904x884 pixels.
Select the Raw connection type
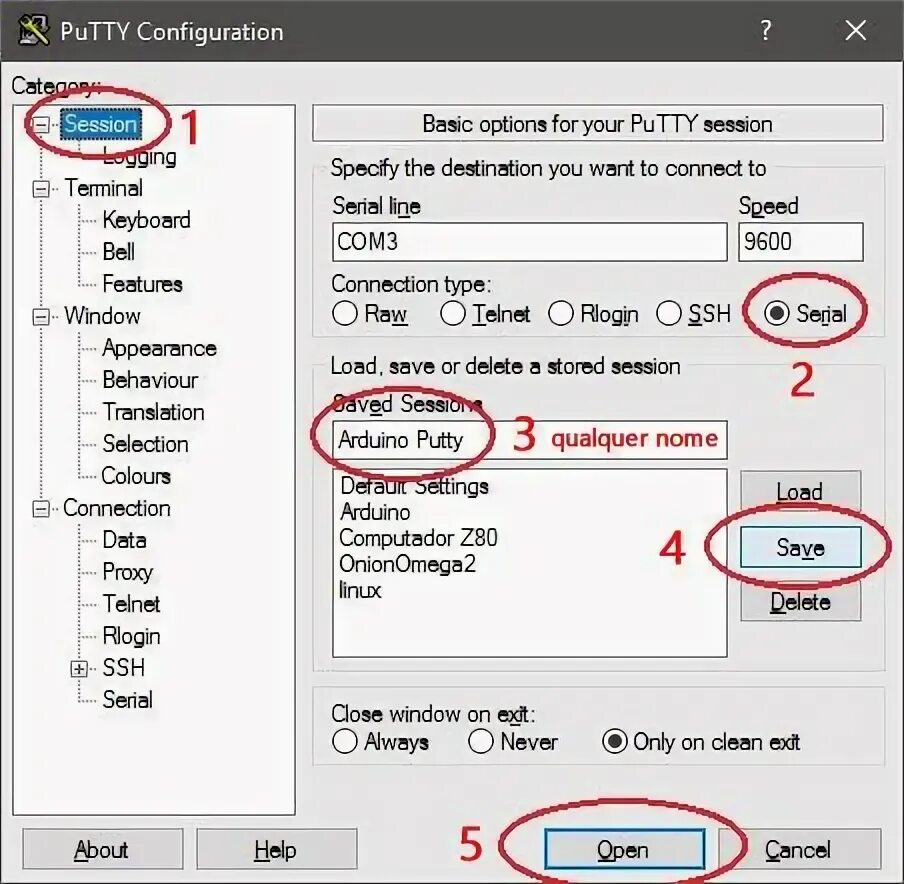click(370, 314)
